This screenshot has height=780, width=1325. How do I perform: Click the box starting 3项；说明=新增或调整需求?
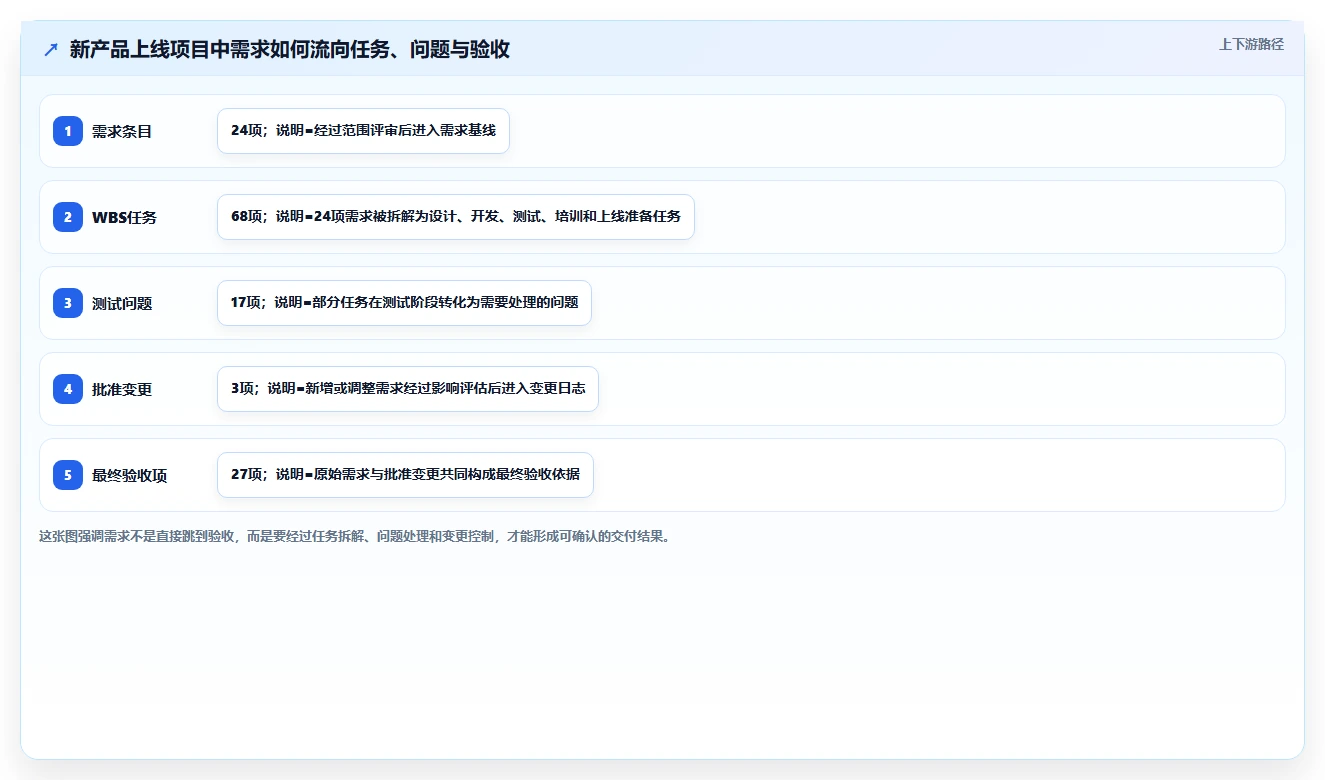408,389
